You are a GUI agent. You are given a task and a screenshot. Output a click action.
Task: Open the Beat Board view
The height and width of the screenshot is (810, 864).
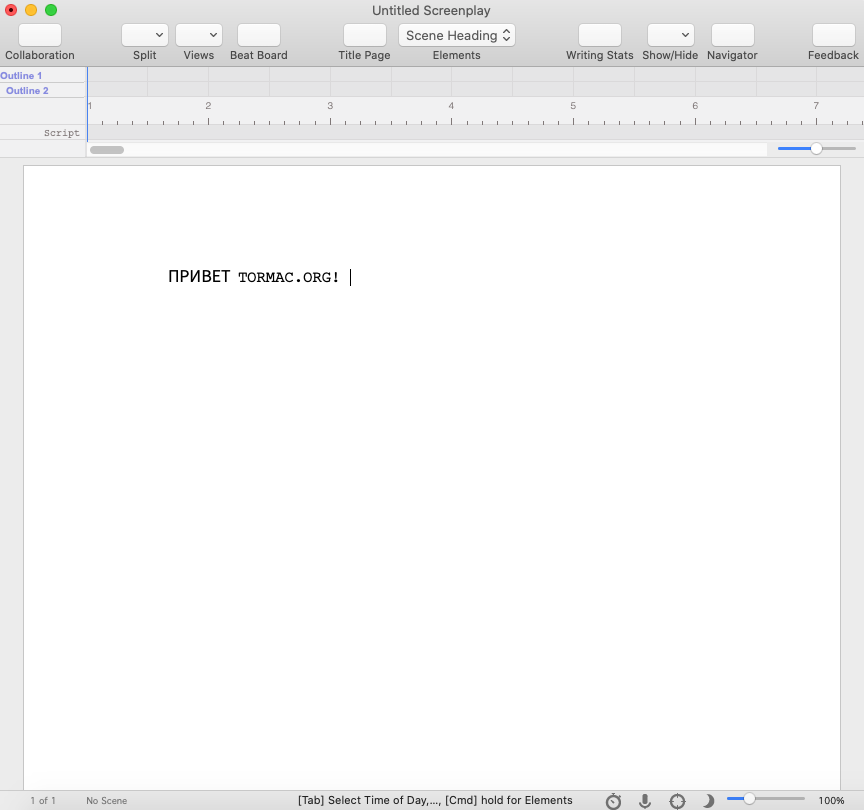point(258,36)
